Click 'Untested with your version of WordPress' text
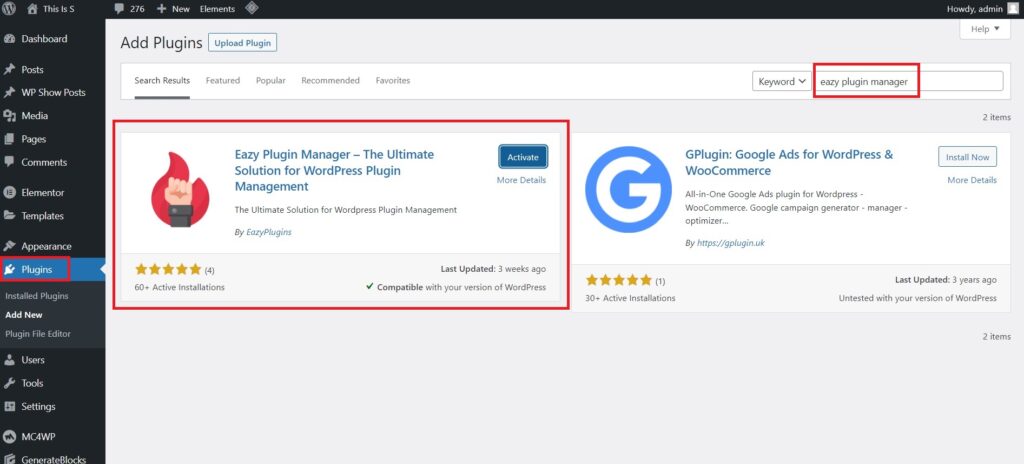Viewport: 1024px width, 464px height. 918,298
